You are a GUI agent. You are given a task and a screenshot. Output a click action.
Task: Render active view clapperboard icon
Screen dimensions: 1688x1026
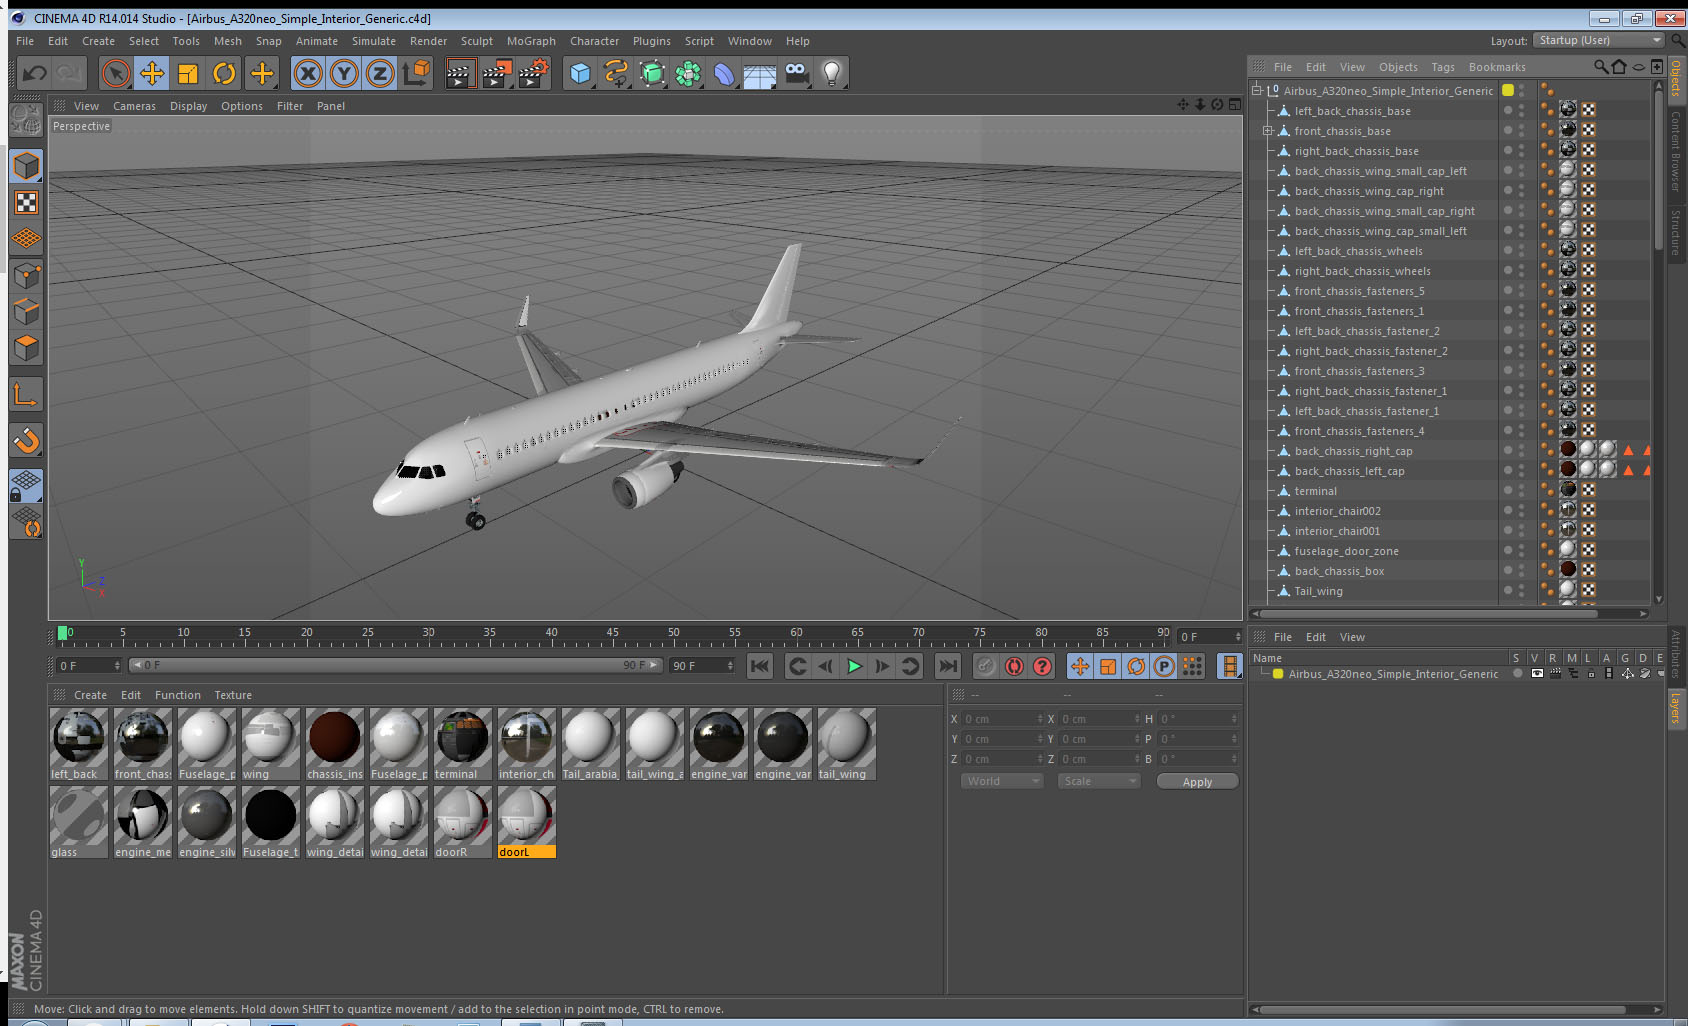coord(460,73)
